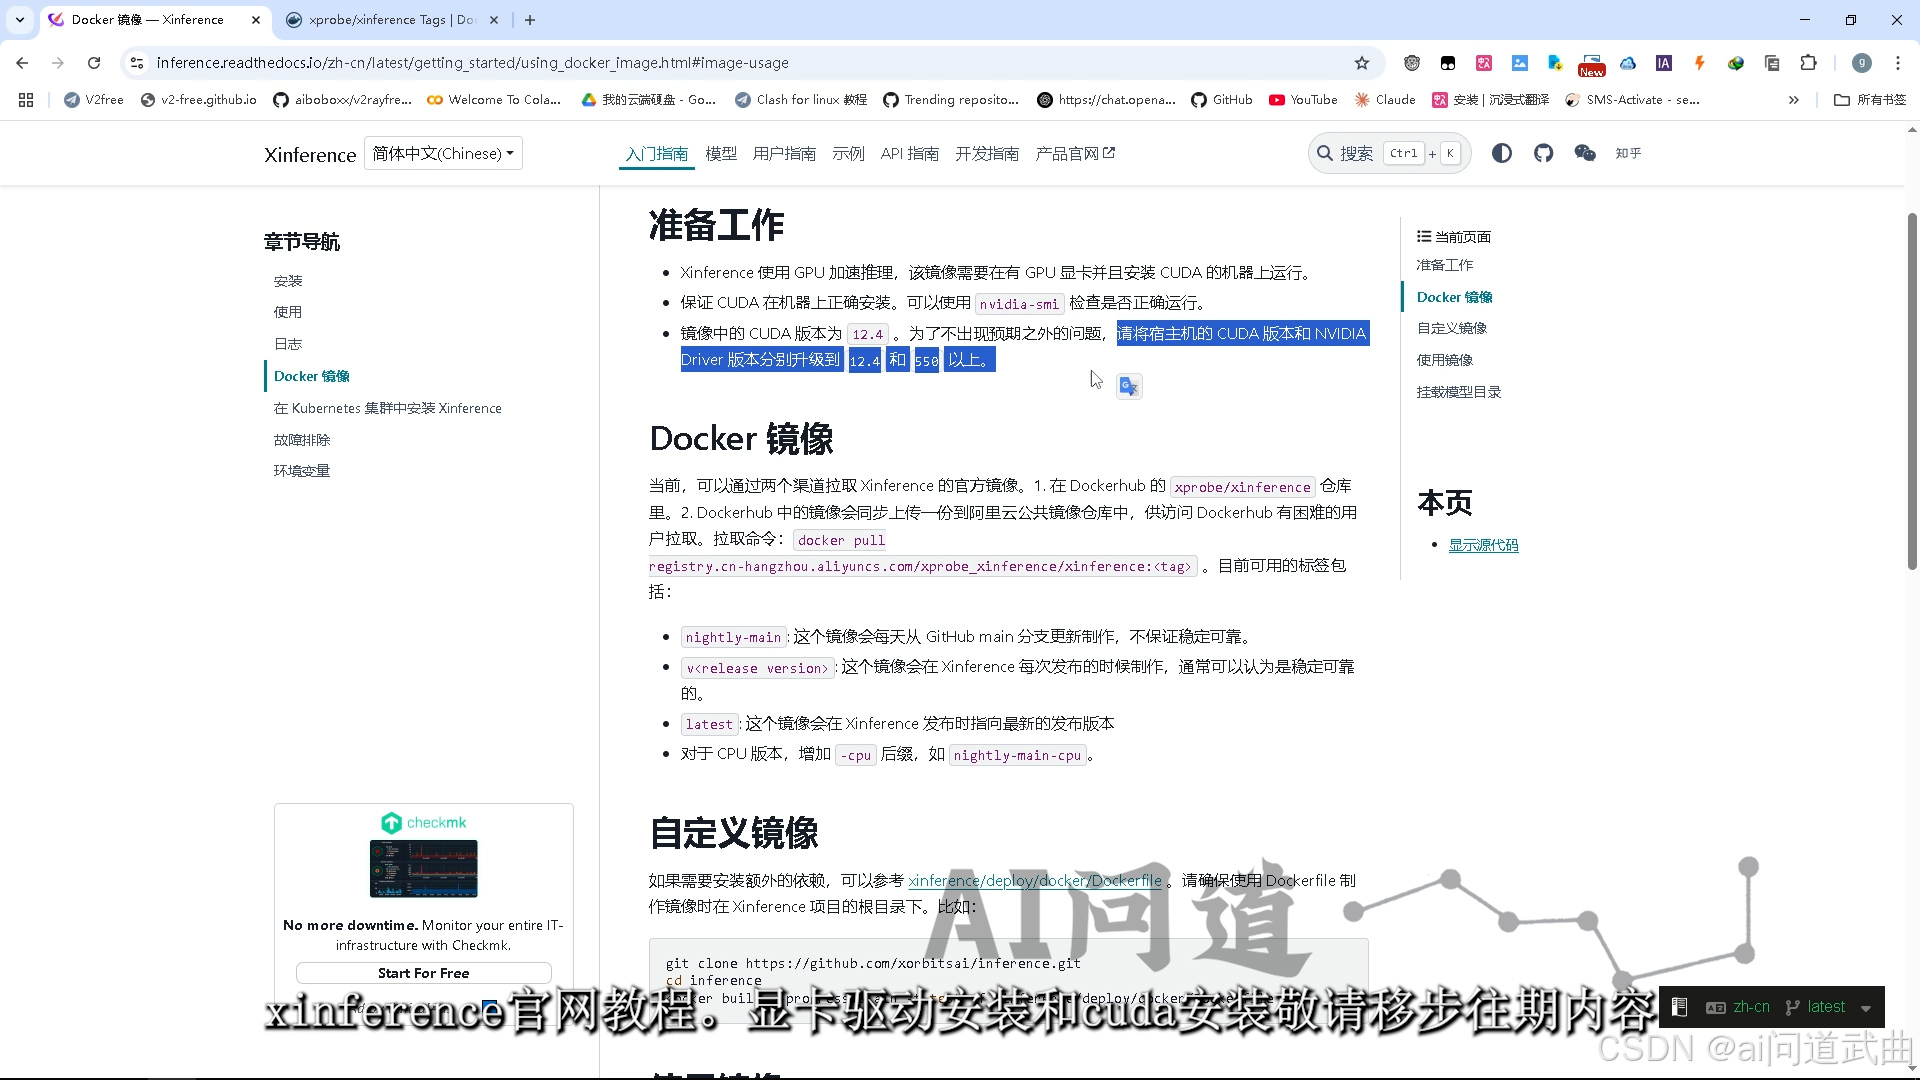Open the browser extensions puzzle icon
This screenshot has width=1920, height=1080.
[1808, 63]
